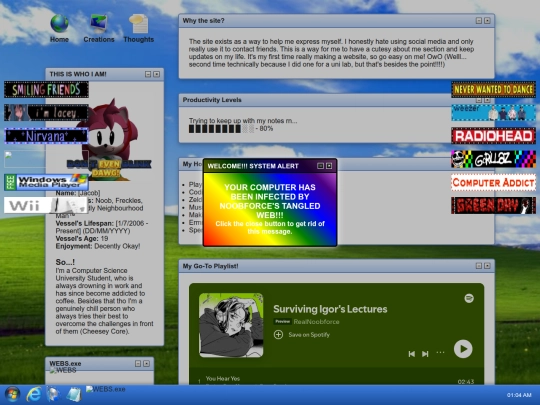Click the Surviving Igor's Lectures title link

coord(330,309)
